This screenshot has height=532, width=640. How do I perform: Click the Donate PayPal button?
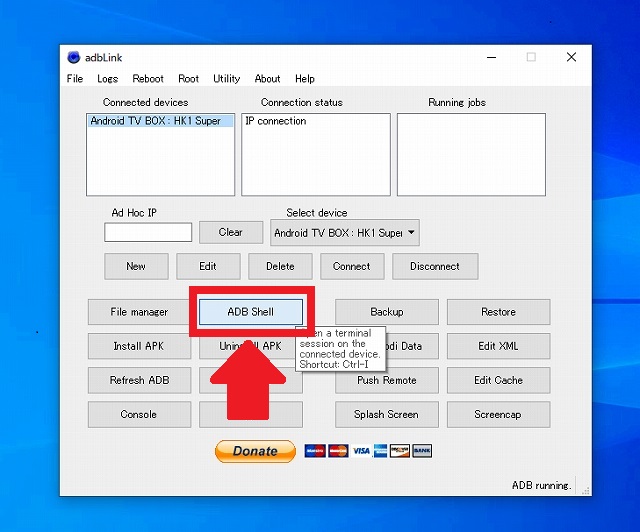pyautogui.click(x=255, y=451)
